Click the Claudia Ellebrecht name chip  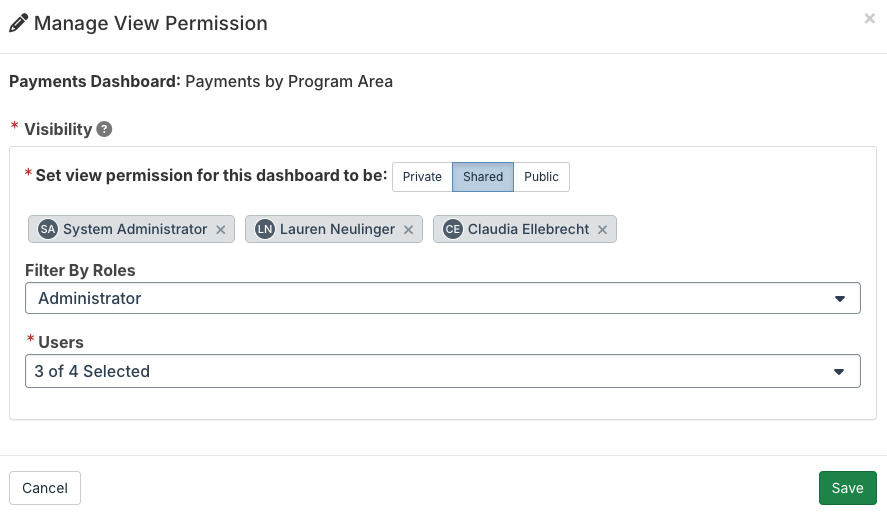(524, 229)
